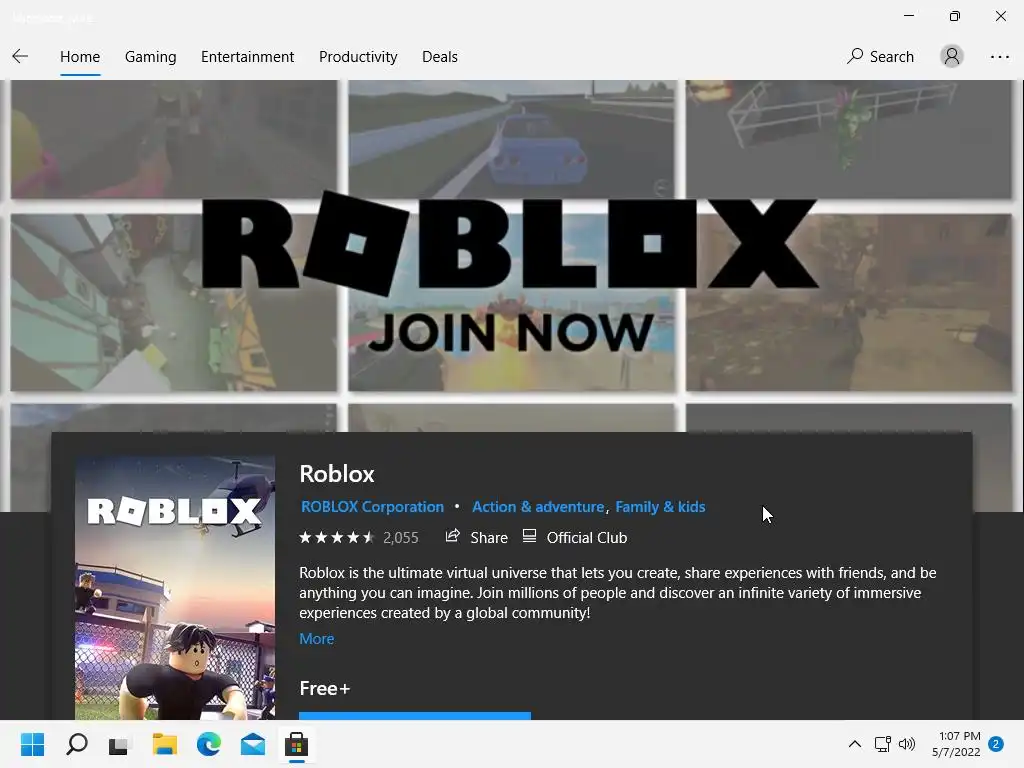Click the Microsoft Store taskbar icon
The image size is (1024, 768).
[296, 744]
